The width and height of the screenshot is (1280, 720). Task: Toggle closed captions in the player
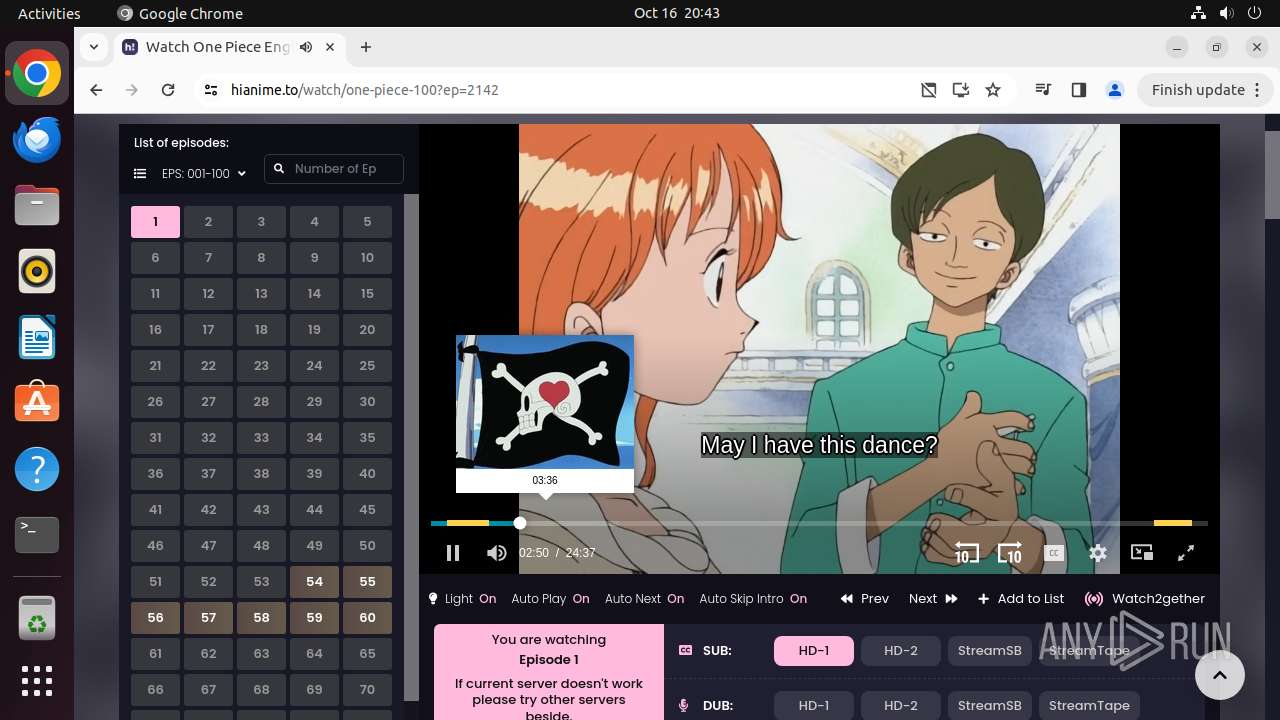click(1054, 553)
